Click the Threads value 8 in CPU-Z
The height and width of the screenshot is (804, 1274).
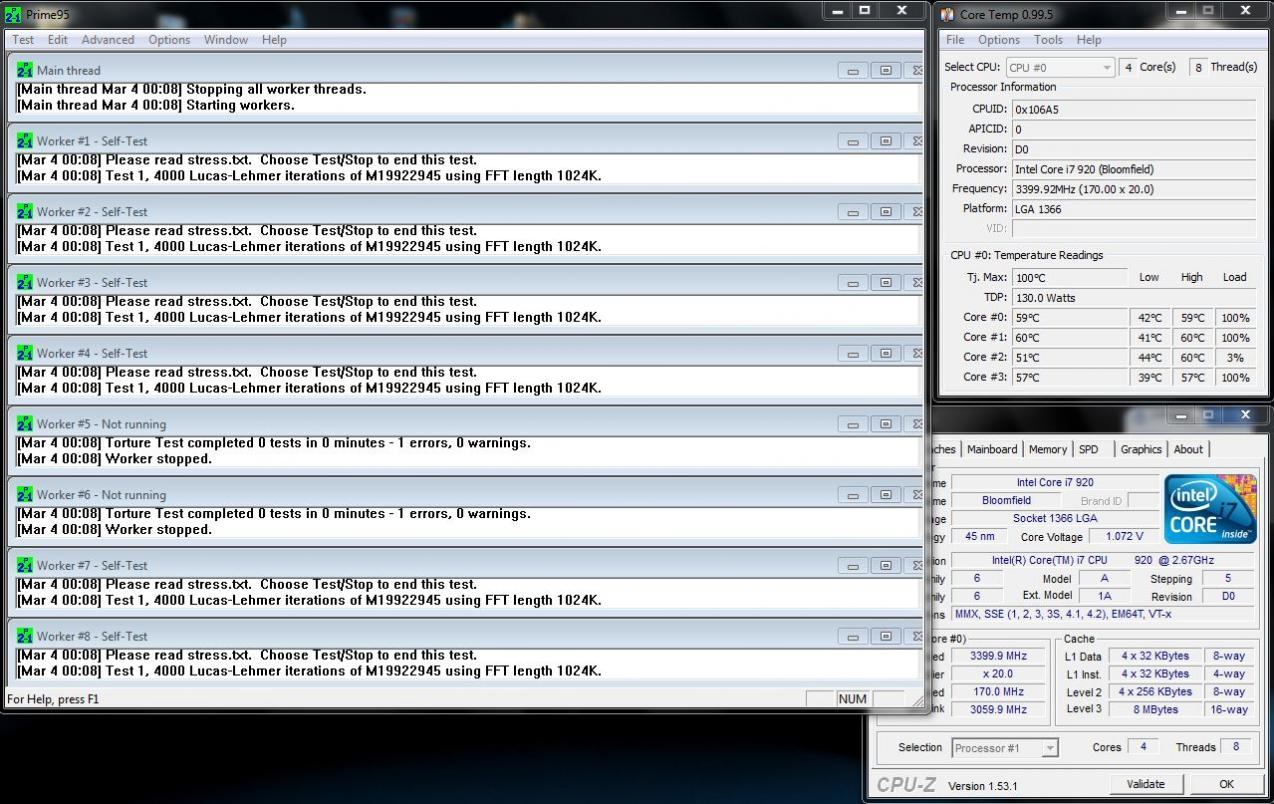1235,747
